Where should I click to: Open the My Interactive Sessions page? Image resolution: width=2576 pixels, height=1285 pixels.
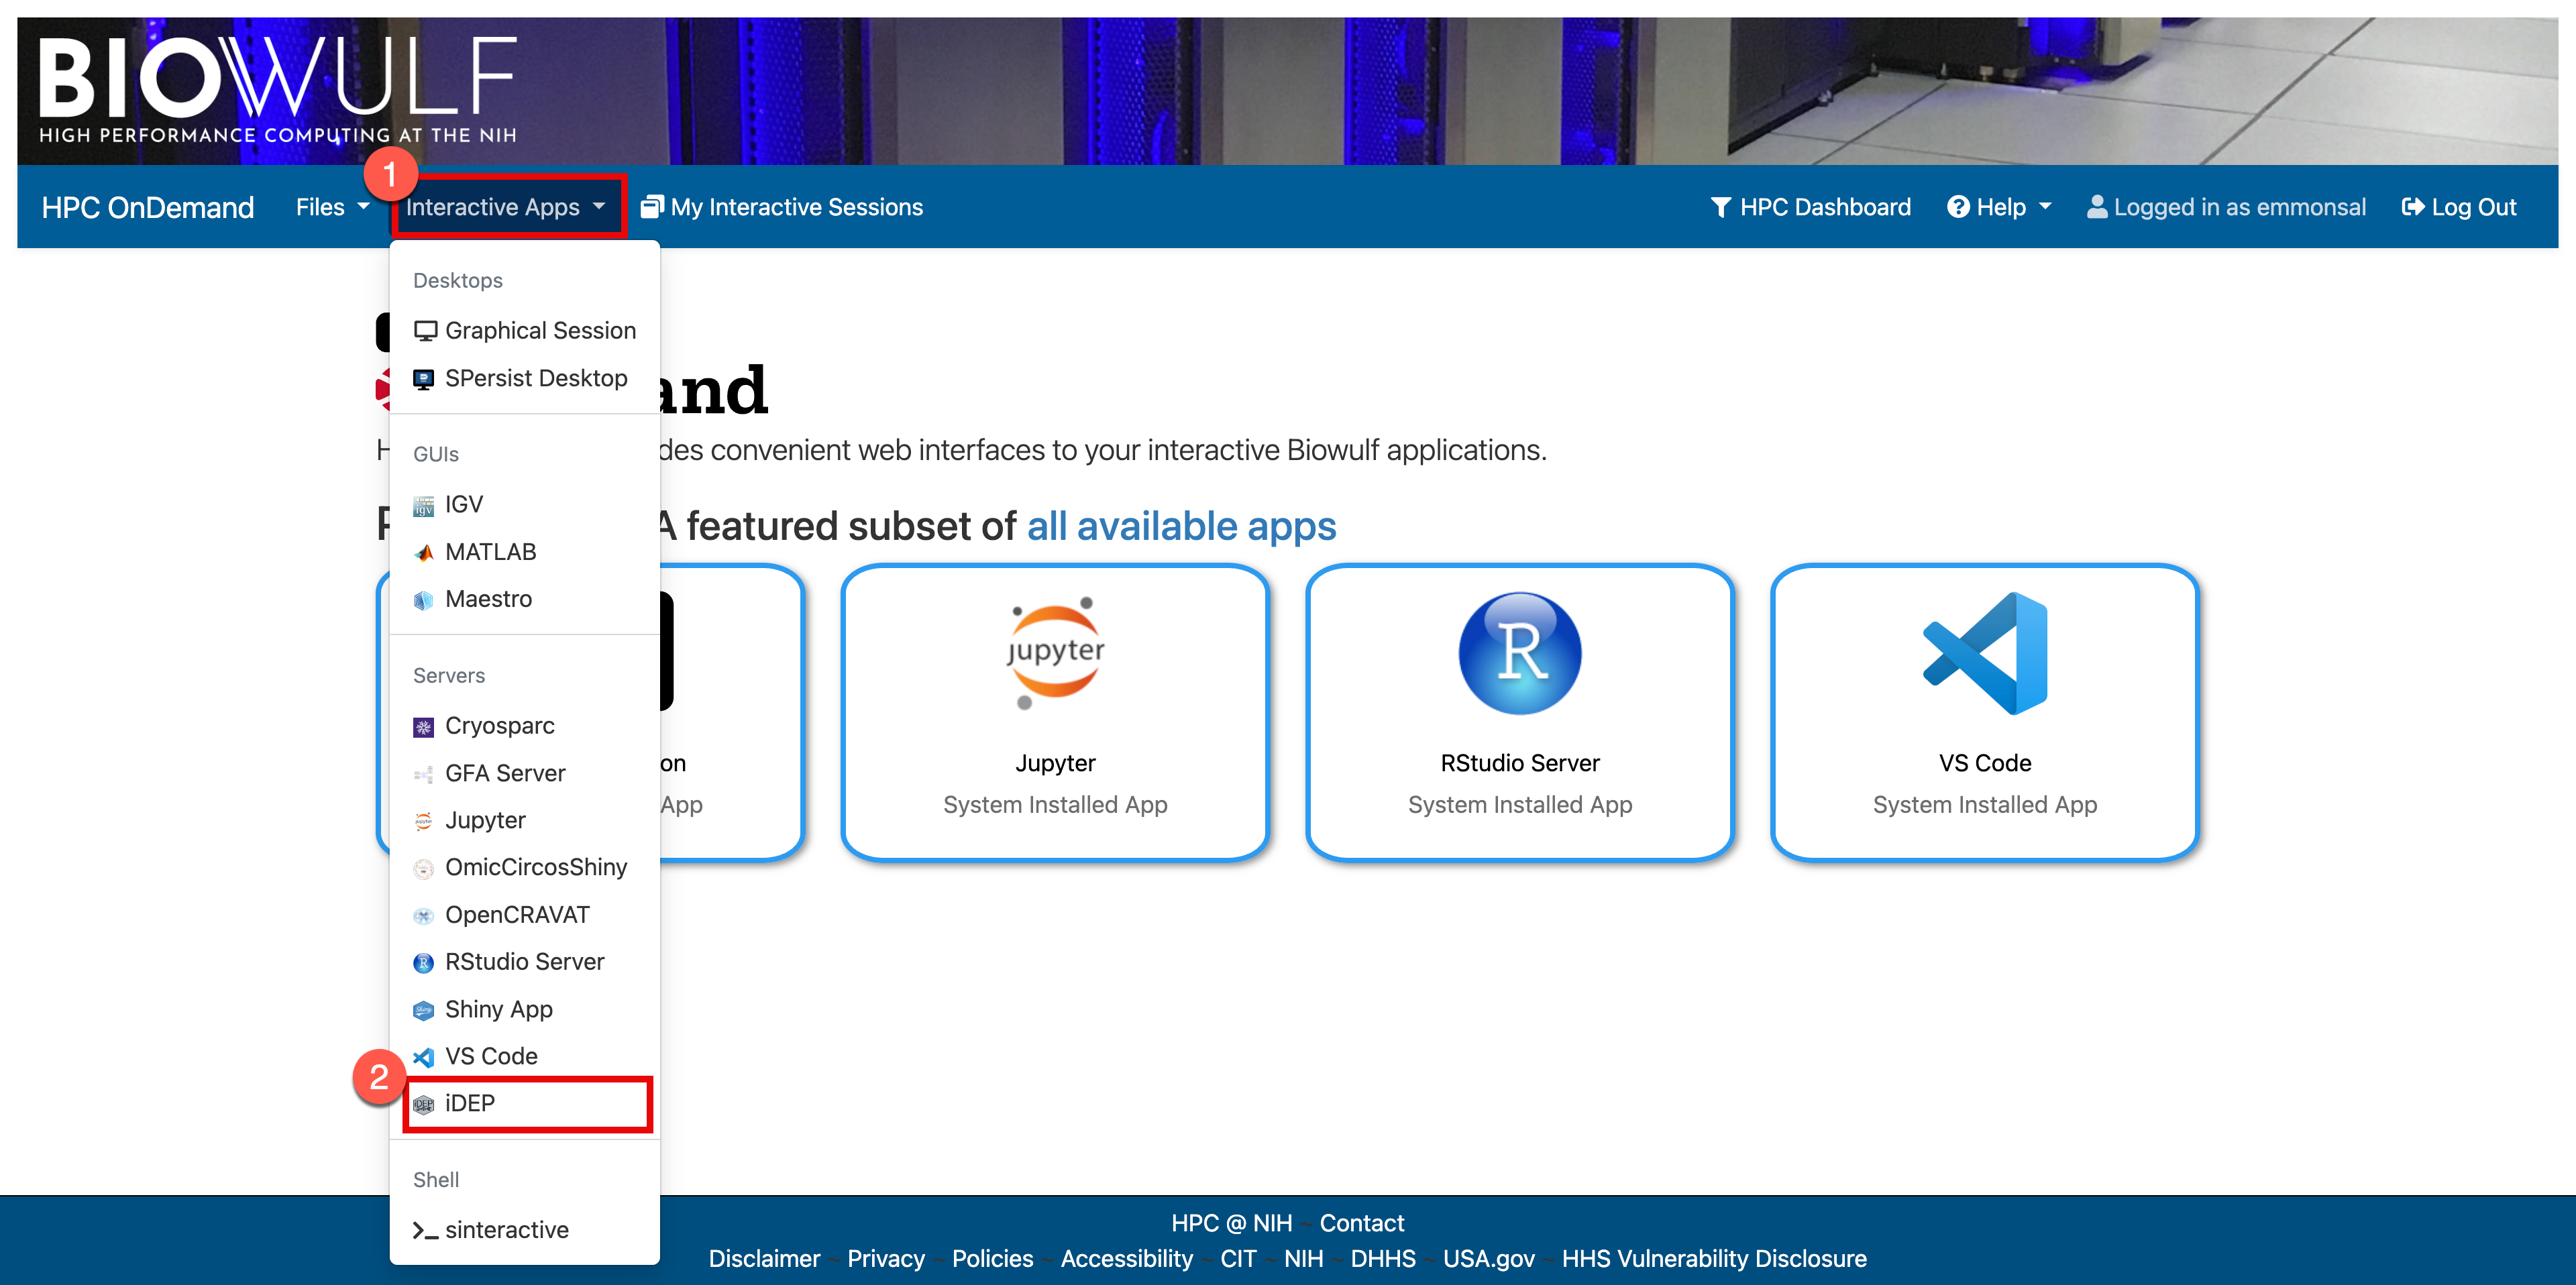point(782,207)
